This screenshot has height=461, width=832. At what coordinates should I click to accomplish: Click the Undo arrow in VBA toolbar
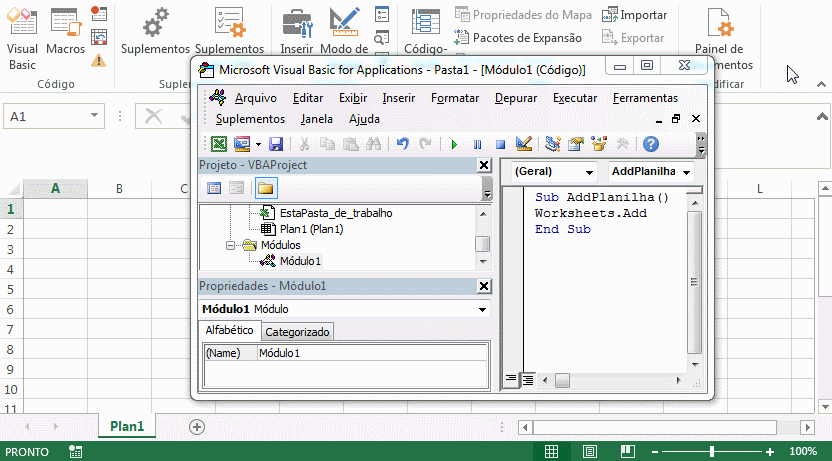(403, 144)
